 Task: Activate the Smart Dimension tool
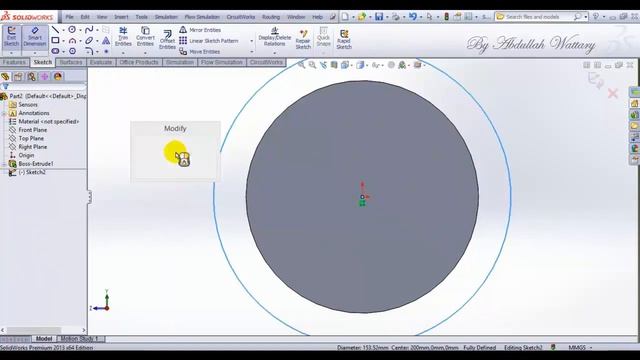tap(35, 37)
